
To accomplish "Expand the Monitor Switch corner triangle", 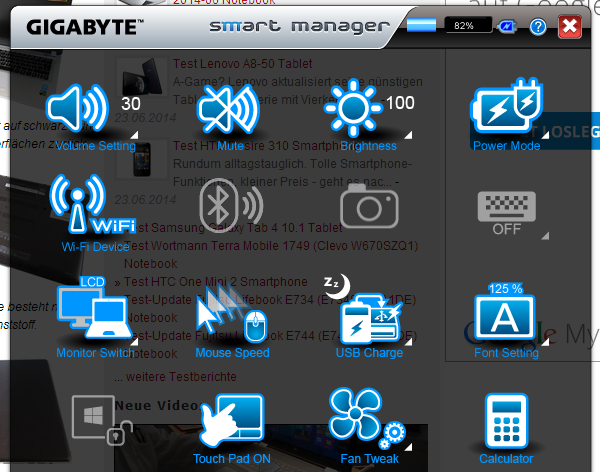I will point(134,341).
